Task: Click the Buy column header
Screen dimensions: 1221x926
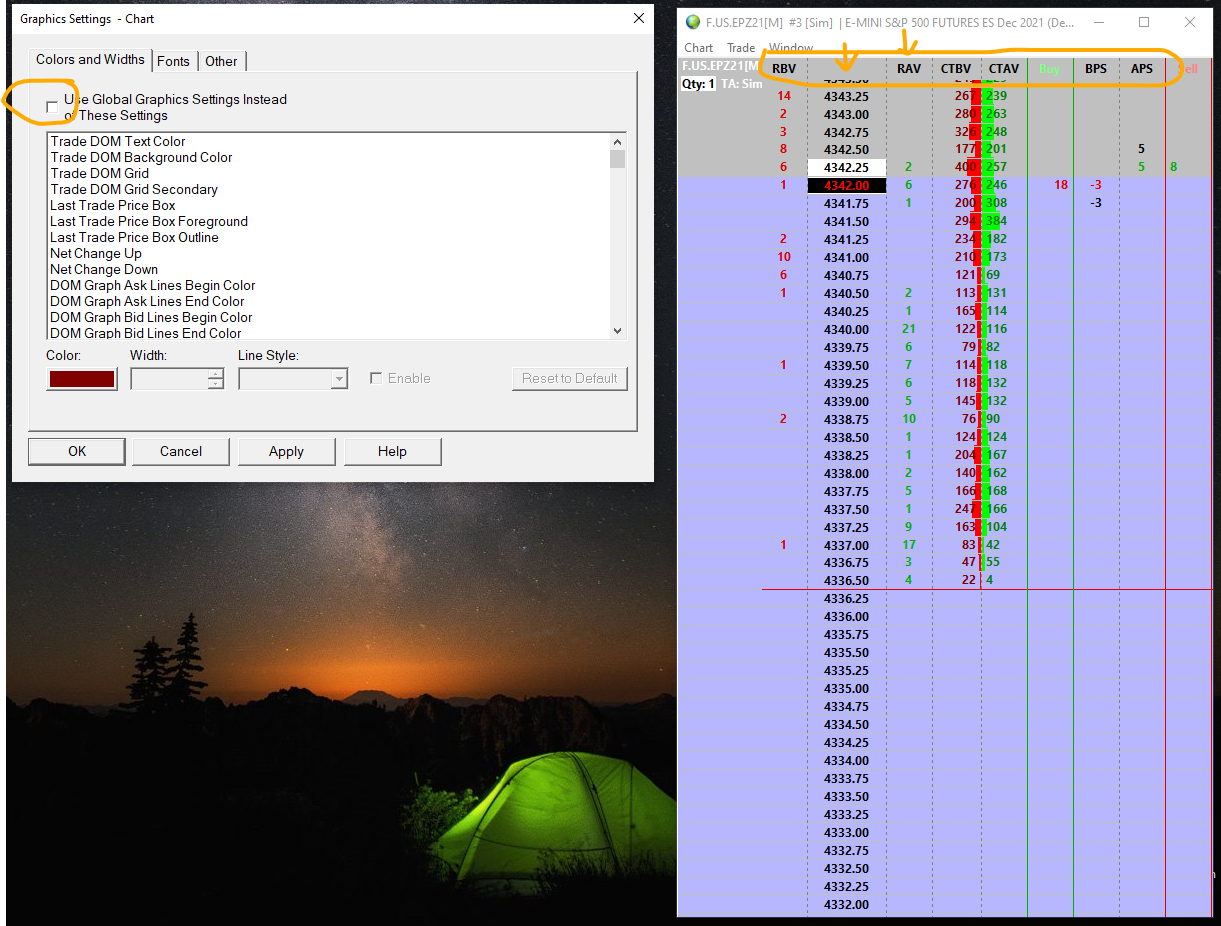Action: tap(1049, 69)
